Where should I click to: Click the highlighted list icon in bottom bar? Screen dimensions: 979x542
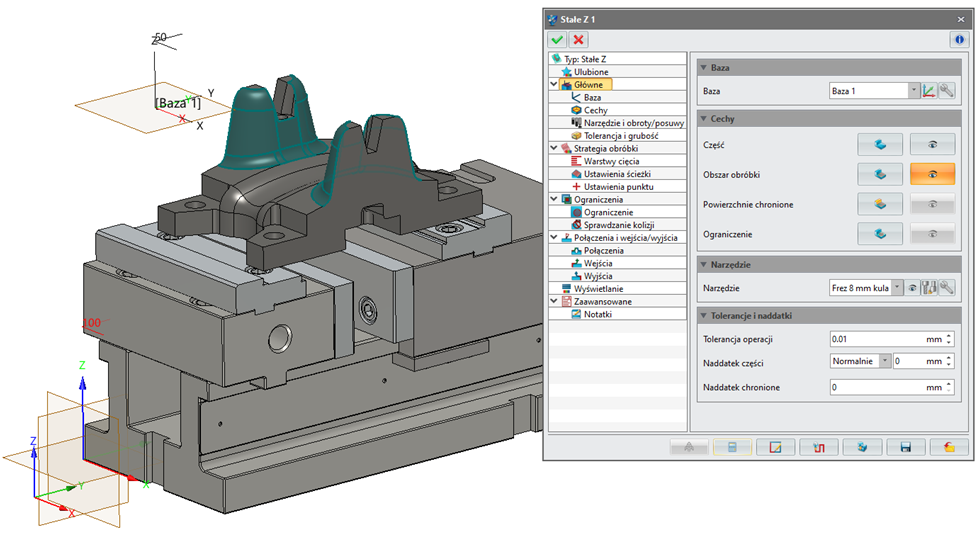point(732,447)
